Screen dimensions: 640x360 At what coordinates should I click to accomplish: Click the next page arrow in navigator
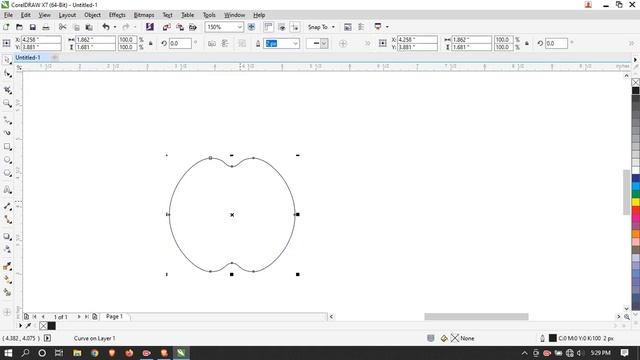[x=79, y=316]
